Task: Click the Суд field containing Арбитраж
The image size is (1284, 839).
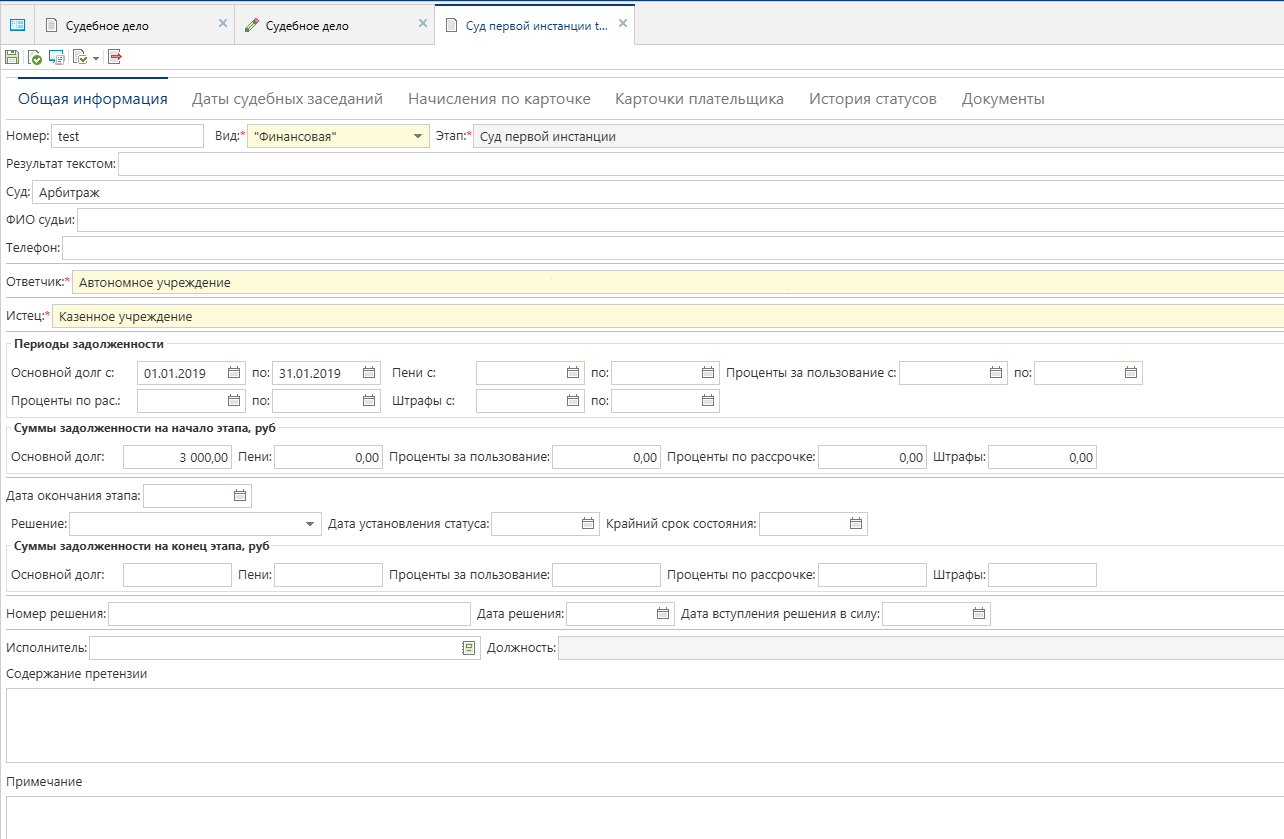Action: pos(658,192)
